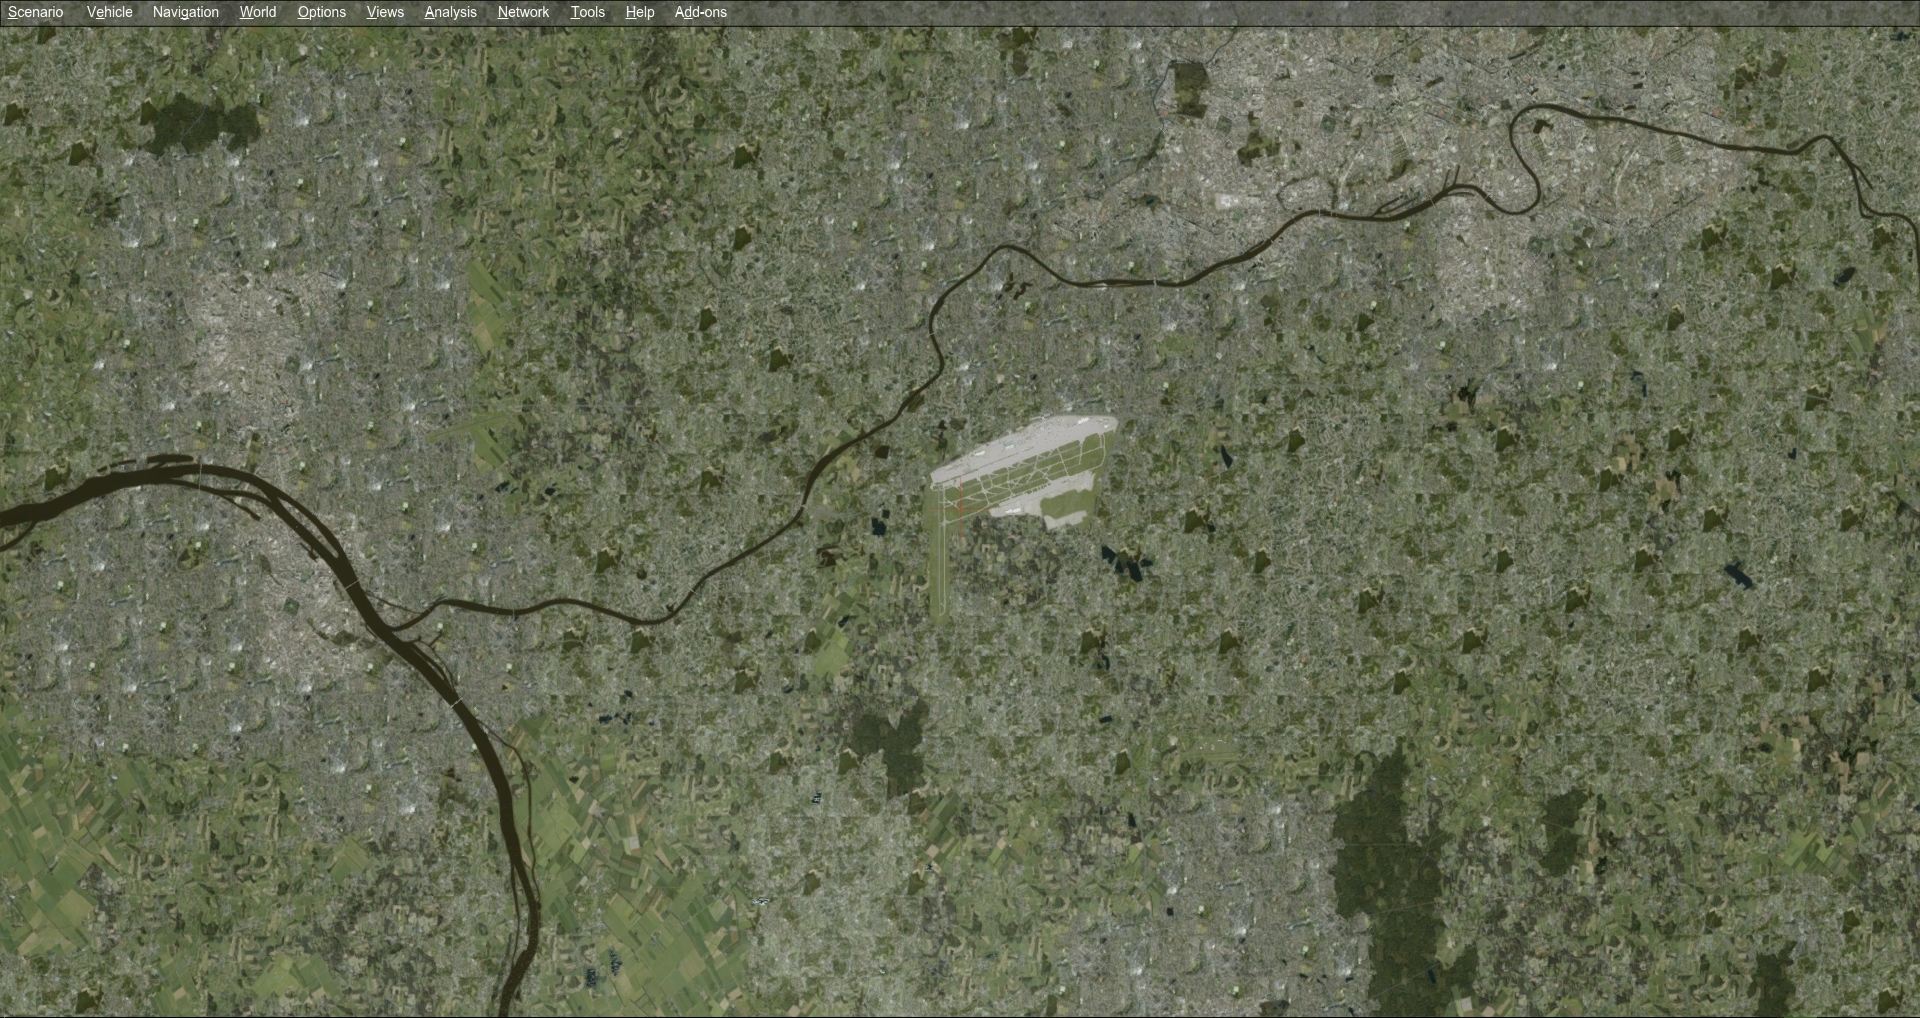1920x1018 pixels.
Task: Open the Options menu
Action: (x=321, y=12)
